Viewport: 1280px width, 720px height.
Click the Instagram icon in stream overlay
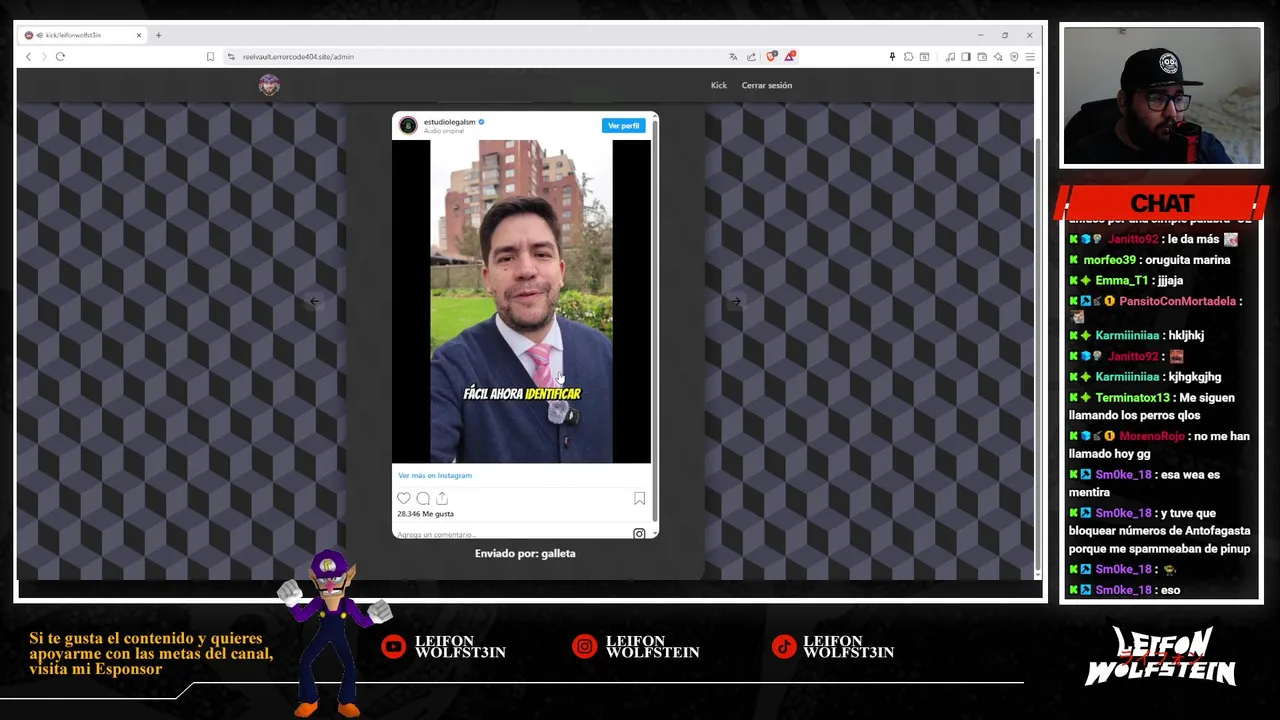[x=584, y=647]
